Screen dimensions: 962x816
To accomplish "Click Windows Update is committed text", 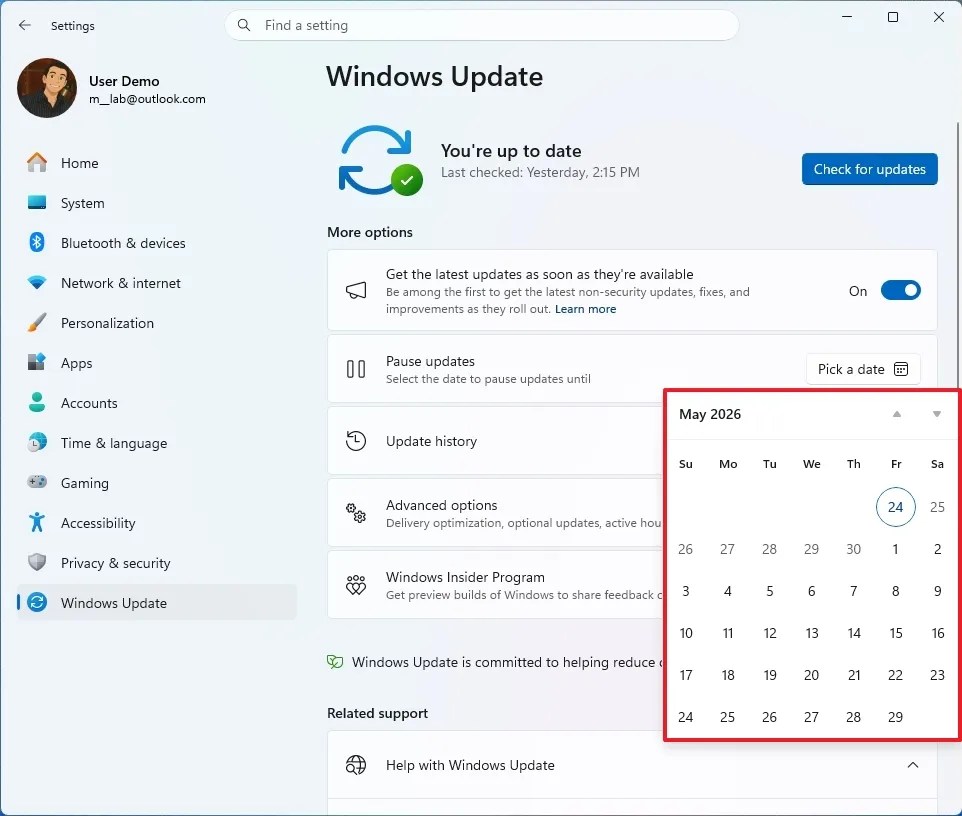I will pos(506,662).
